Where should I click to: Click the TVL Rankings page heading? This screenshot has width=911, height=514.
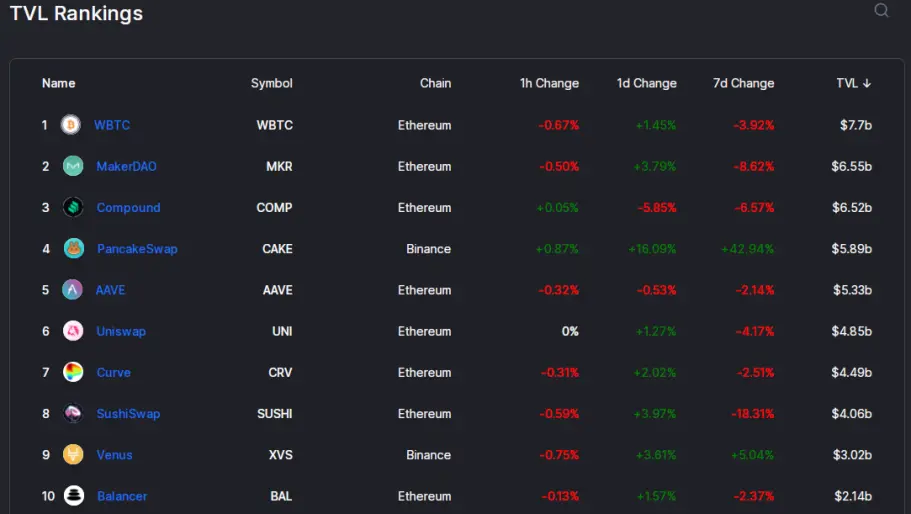point(76,13)
